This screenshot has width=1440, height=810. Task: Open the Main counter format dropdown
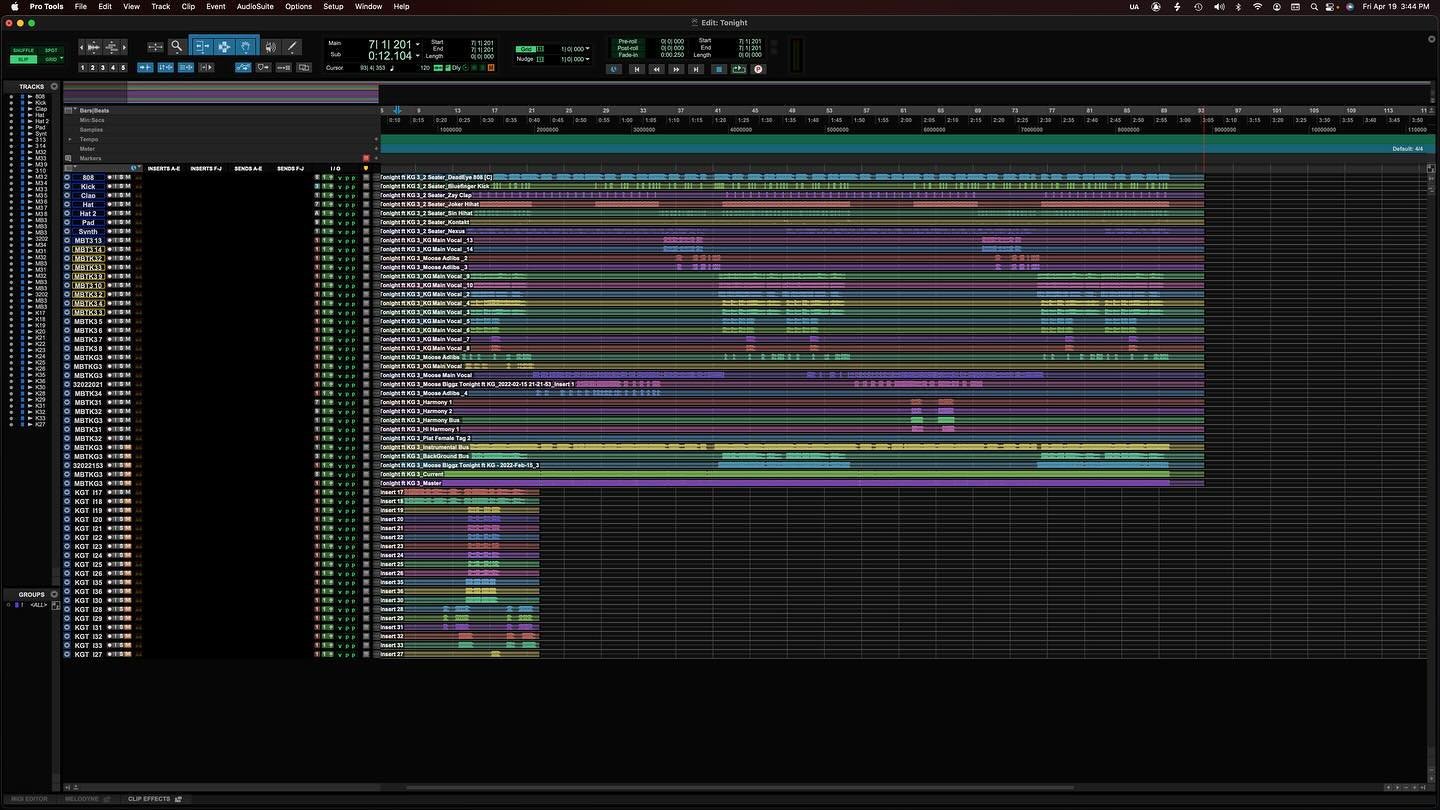point(418,45)
